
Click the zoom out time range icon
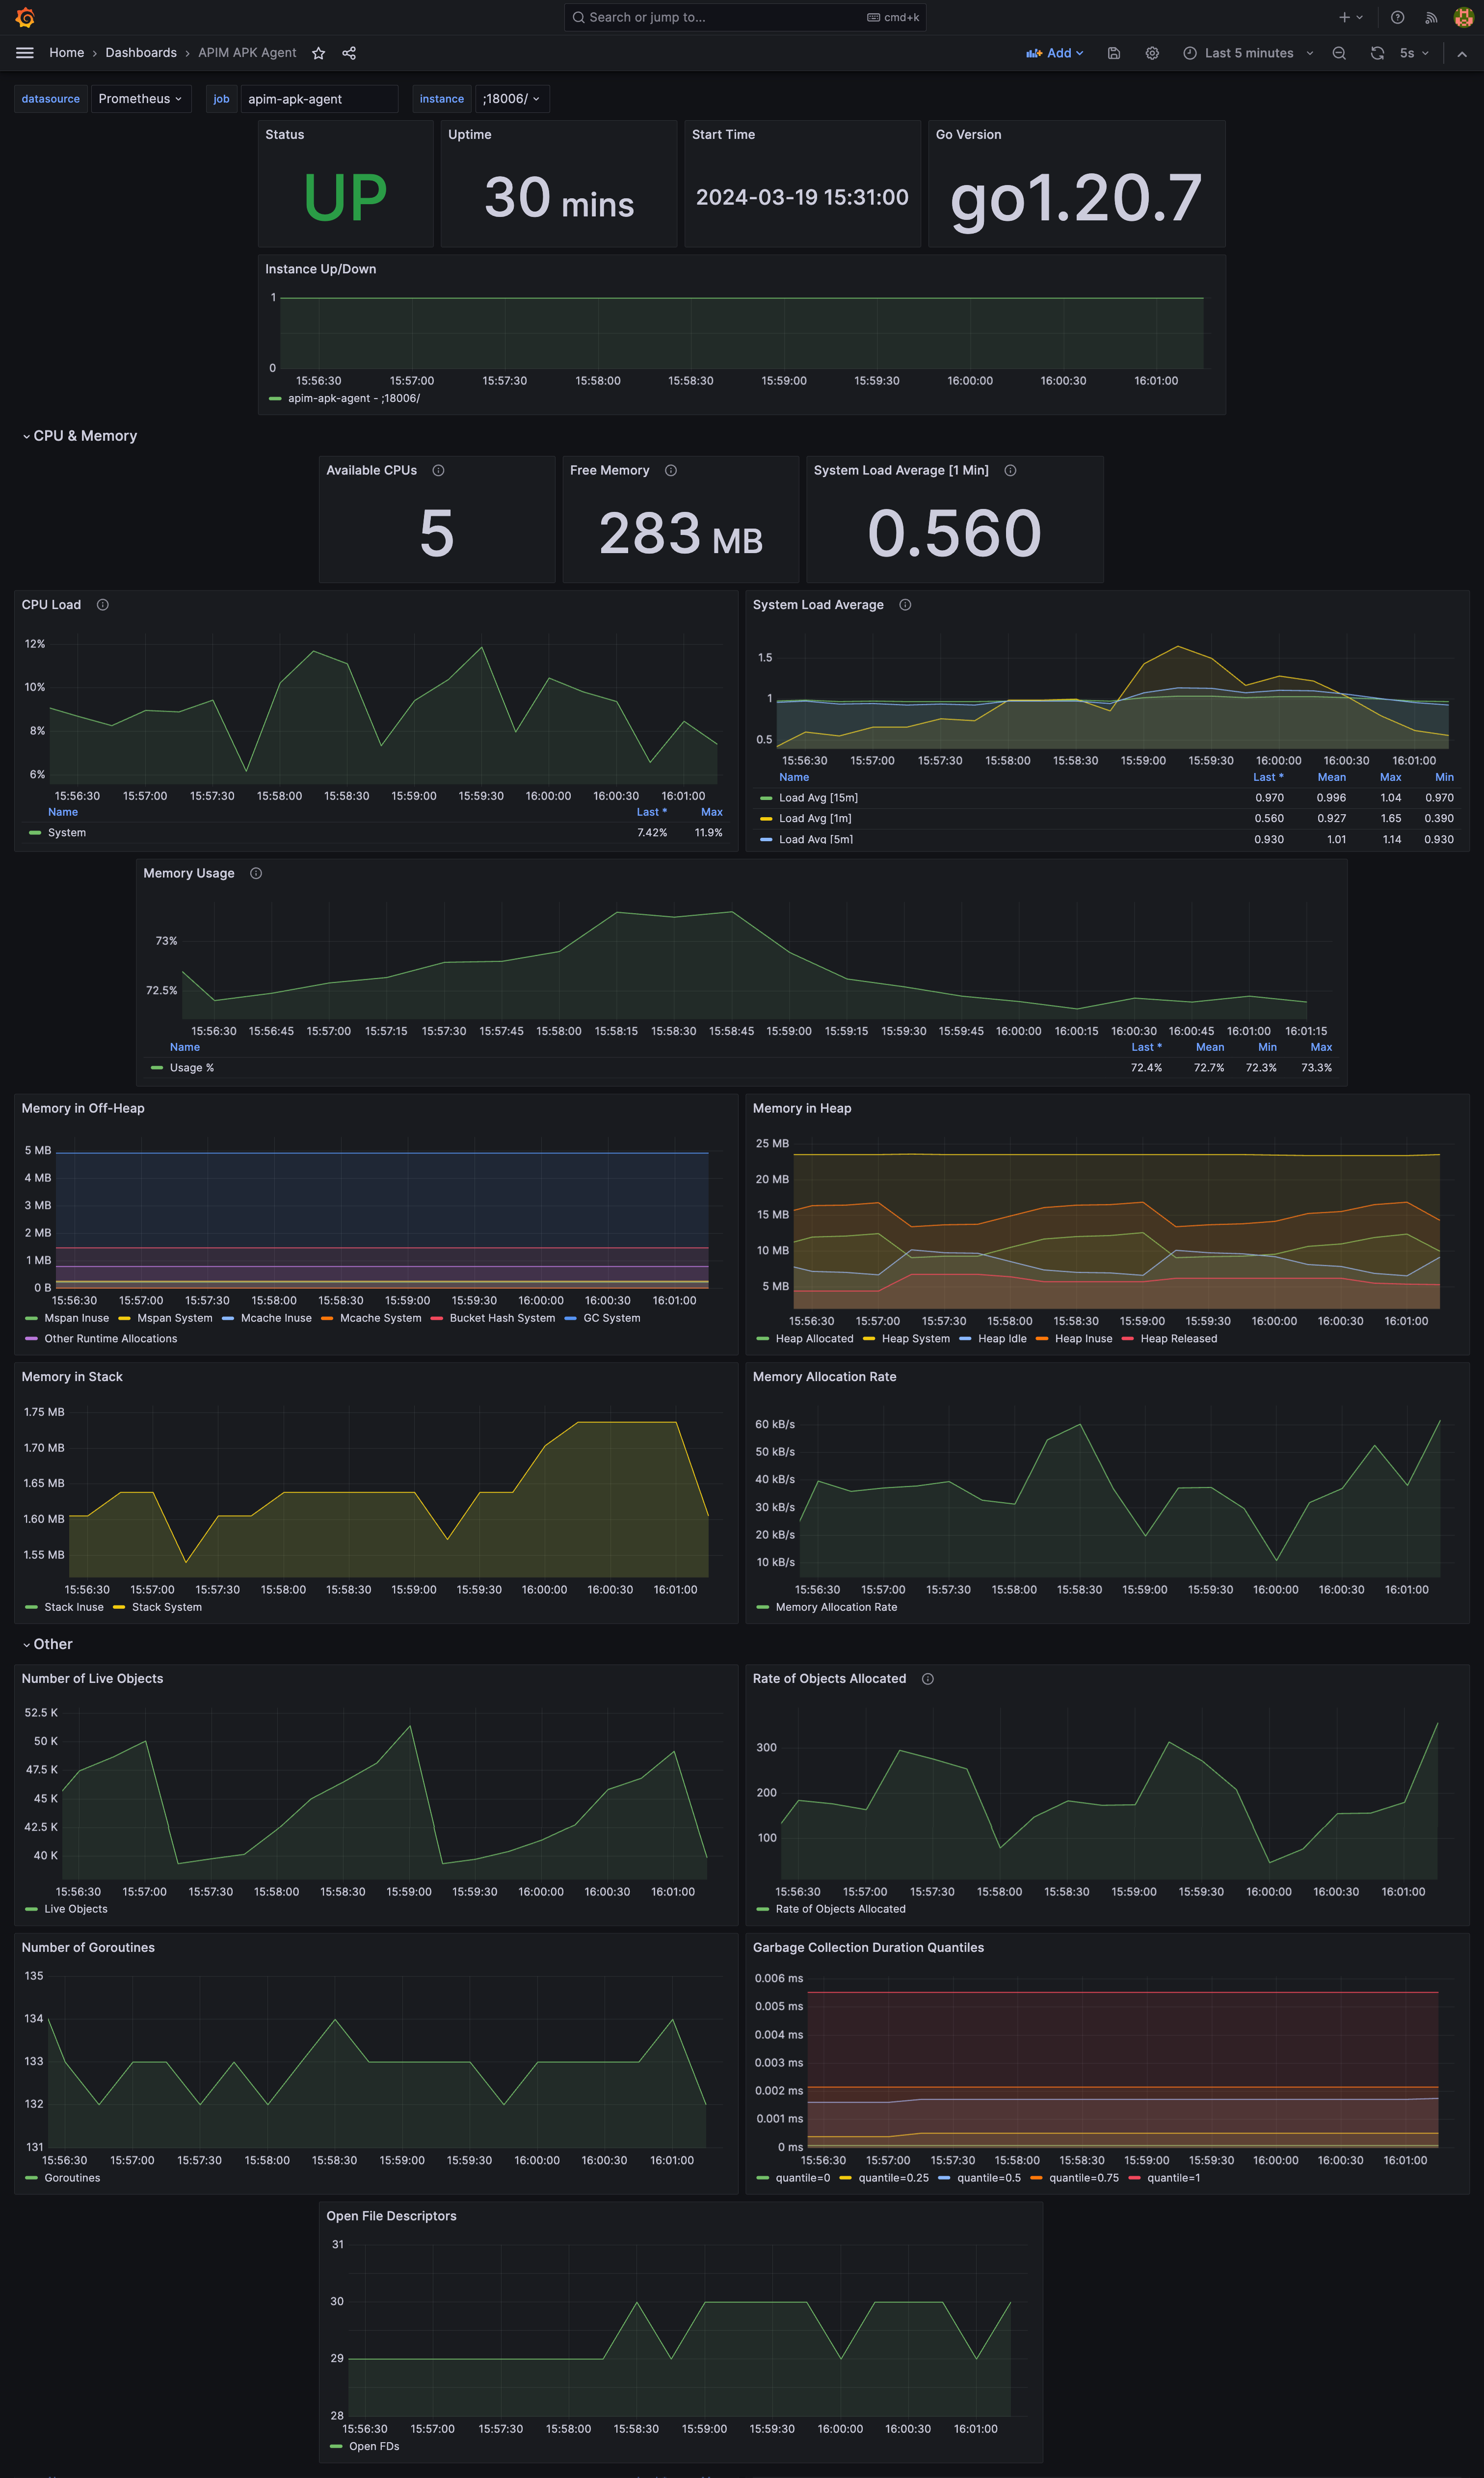(1339, 53)
